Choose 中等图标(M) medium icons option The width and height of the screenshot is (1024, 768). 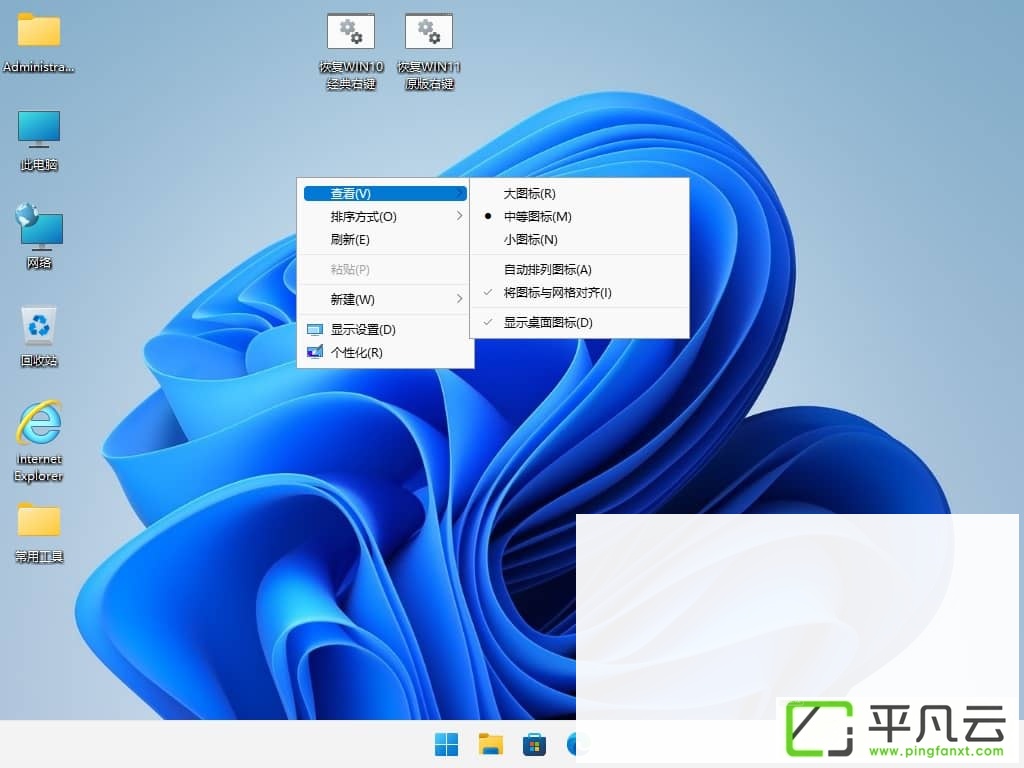[579, 216]
